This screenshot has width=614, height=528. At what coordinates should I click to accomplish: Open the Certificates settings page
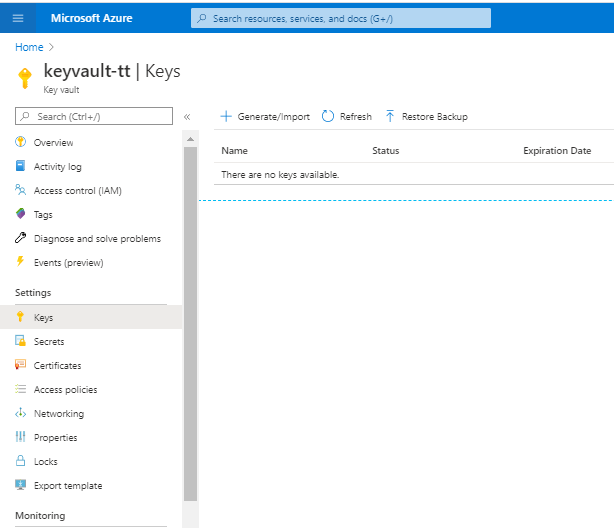coord(57,366)
